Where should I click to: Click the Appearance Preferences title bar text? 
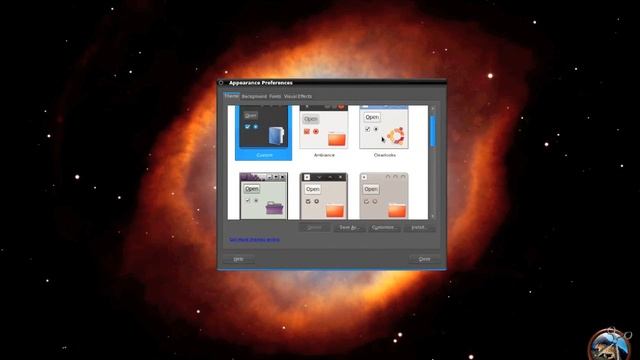pyautogui.click(x=260, y=83)
